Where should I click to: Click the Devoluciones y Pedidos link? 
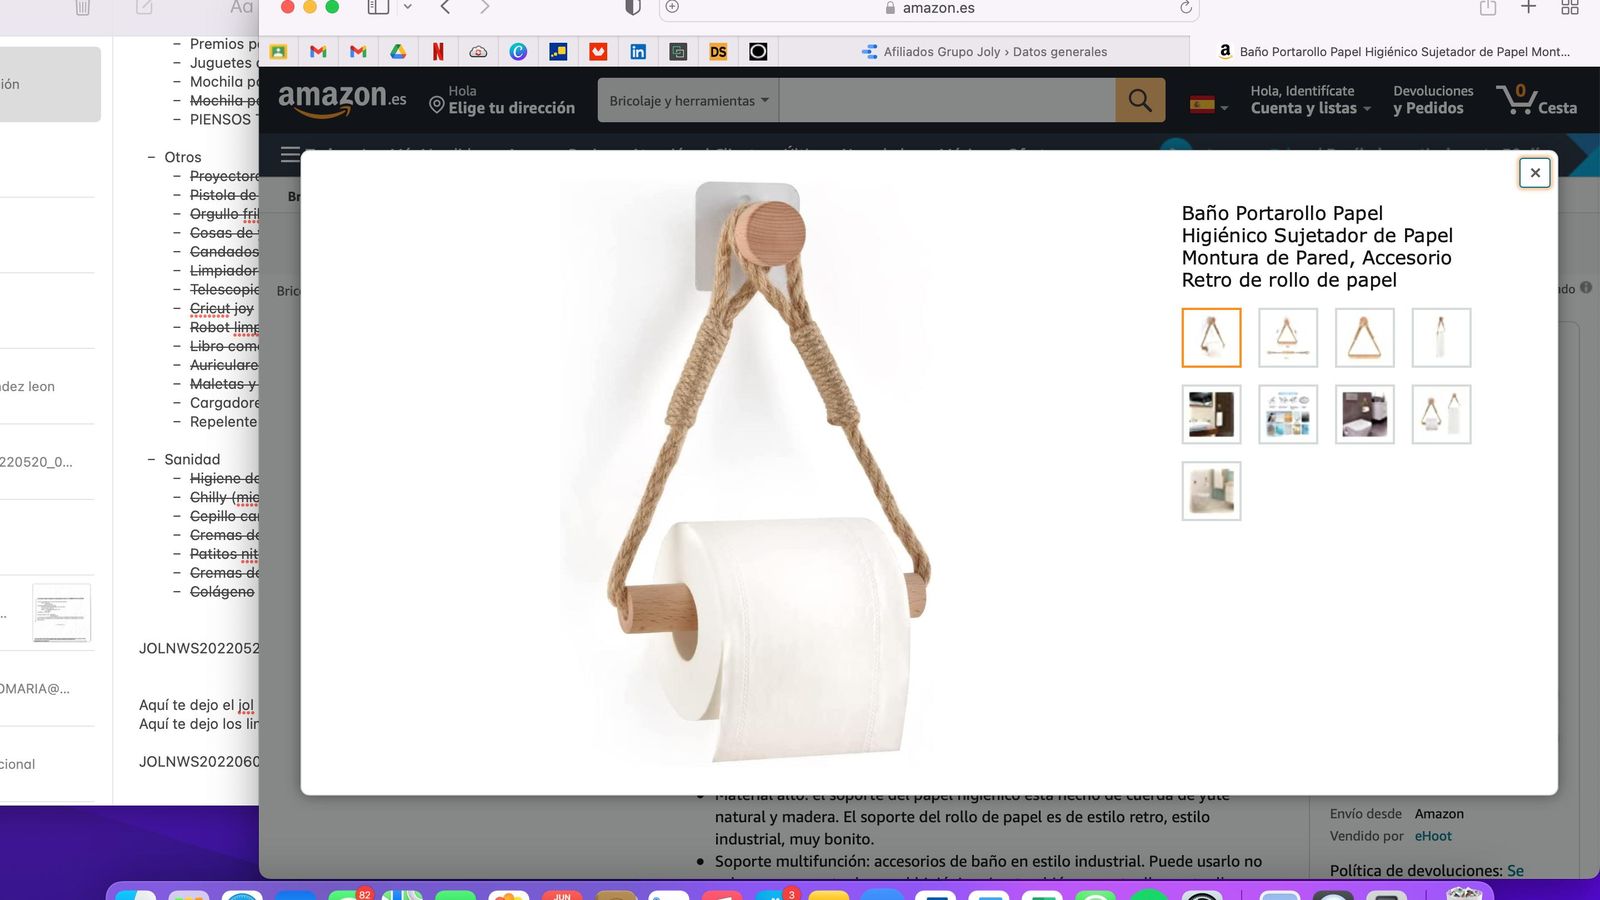pos(1432,99)
